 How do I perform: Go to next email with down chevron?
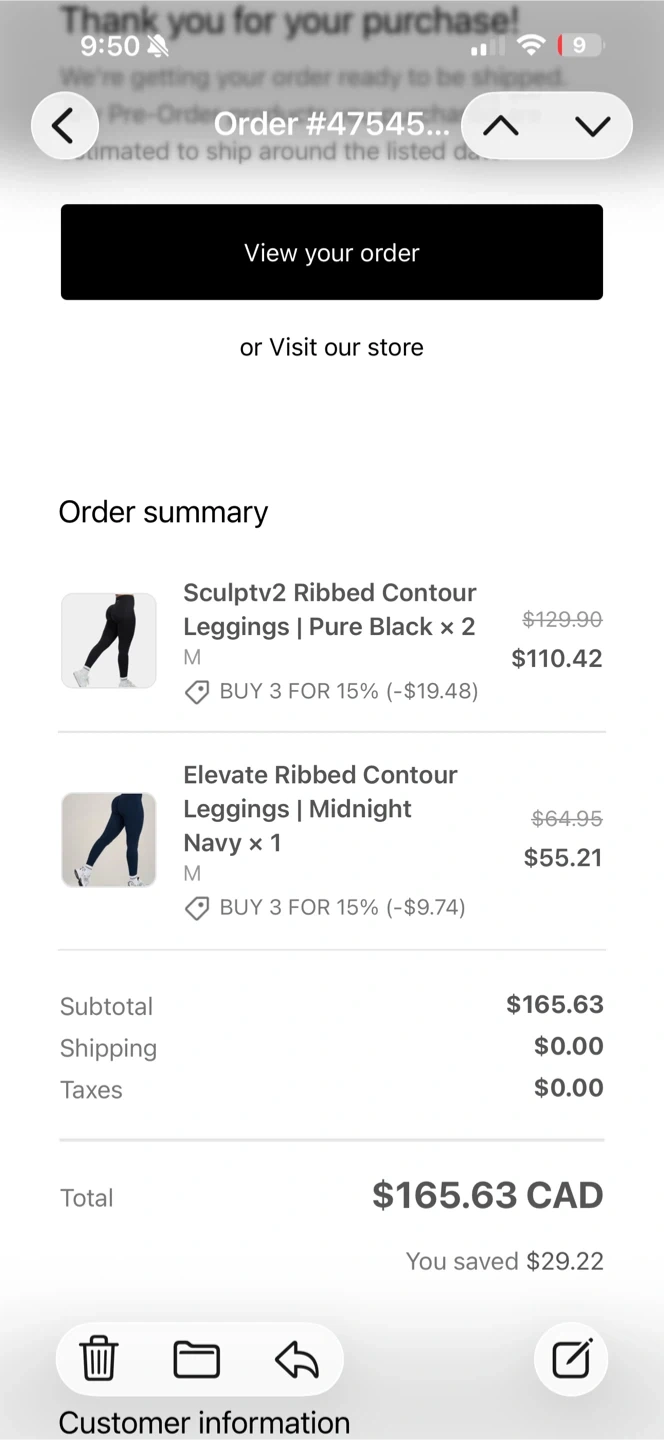593,126
